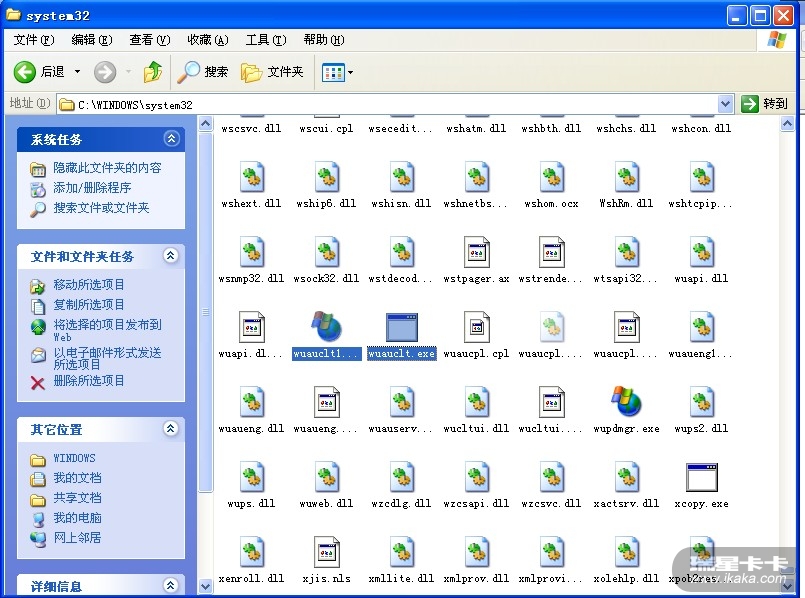
Task: Select the wups2.dll file icon
Action: click(x=701, y=402)
